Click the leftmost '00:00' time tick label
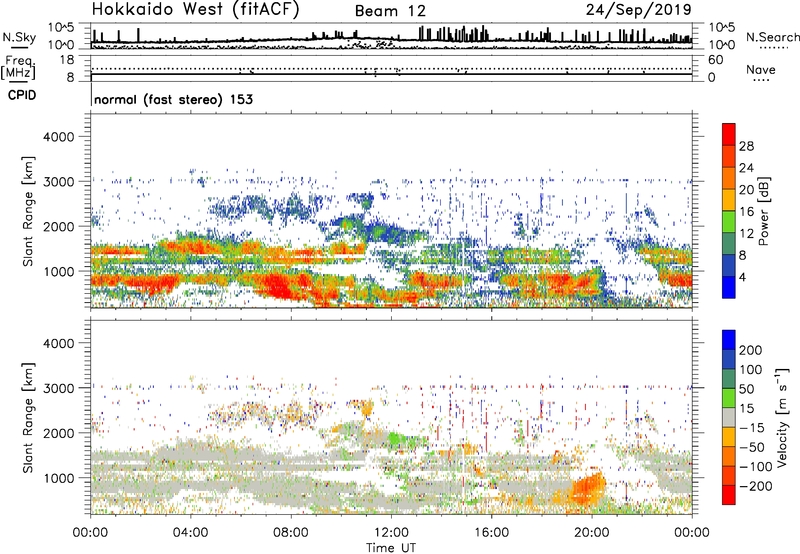 90,533
